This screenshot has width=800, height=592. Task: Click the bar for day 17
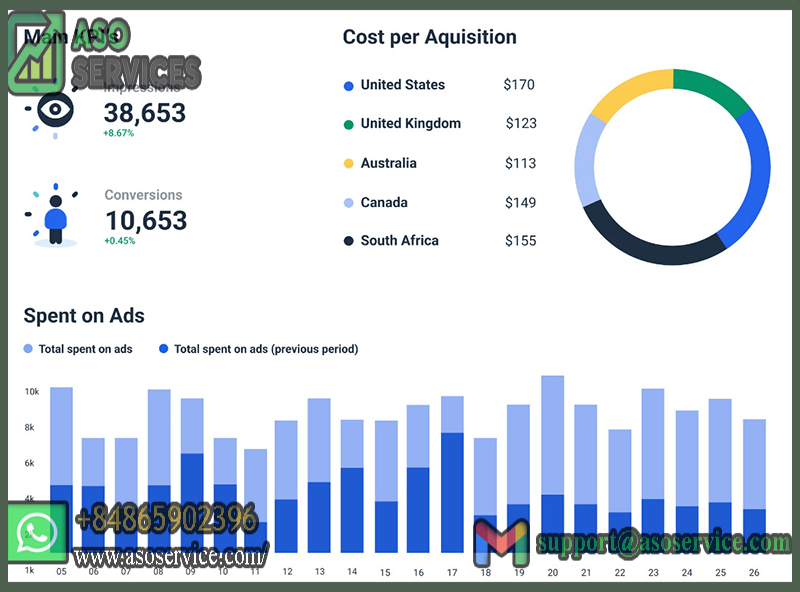tap(452, 474)
